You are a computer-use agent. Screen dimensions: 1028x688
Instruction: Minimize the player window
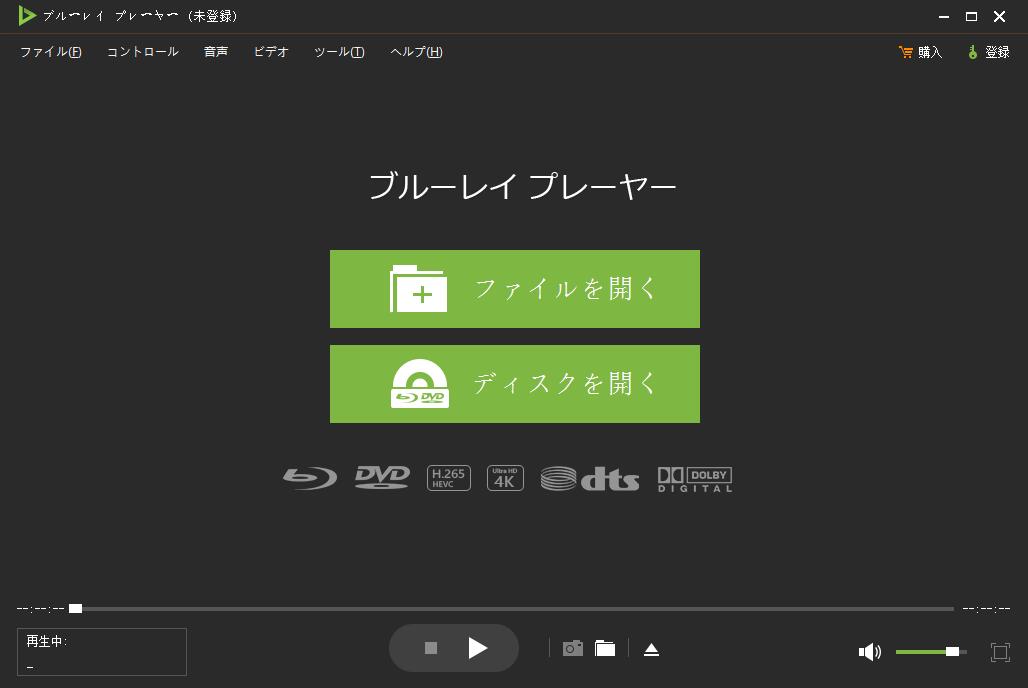tap(944, 16)
